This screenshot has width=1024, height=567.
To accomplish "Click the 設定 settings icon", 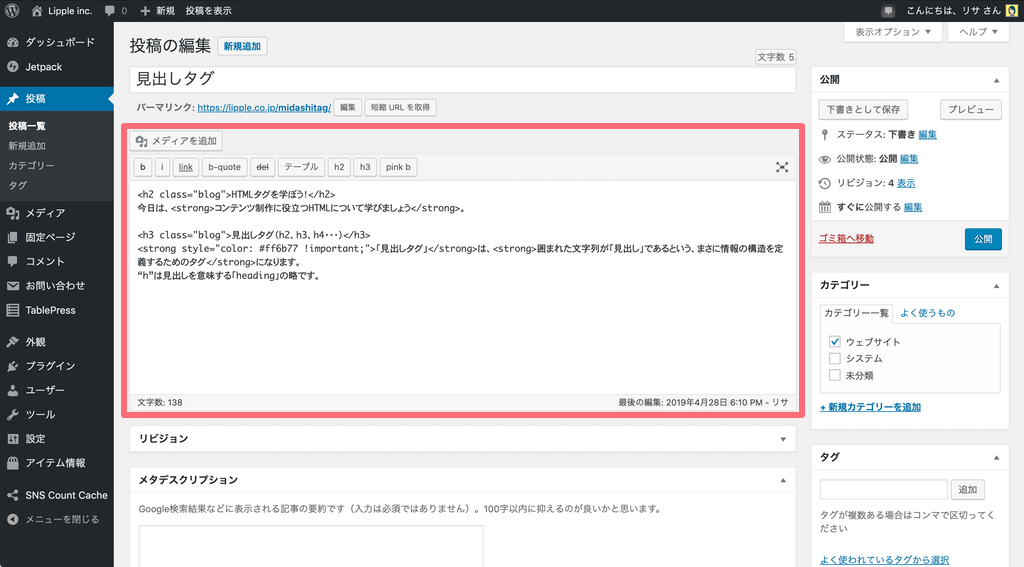I will 12,438.
